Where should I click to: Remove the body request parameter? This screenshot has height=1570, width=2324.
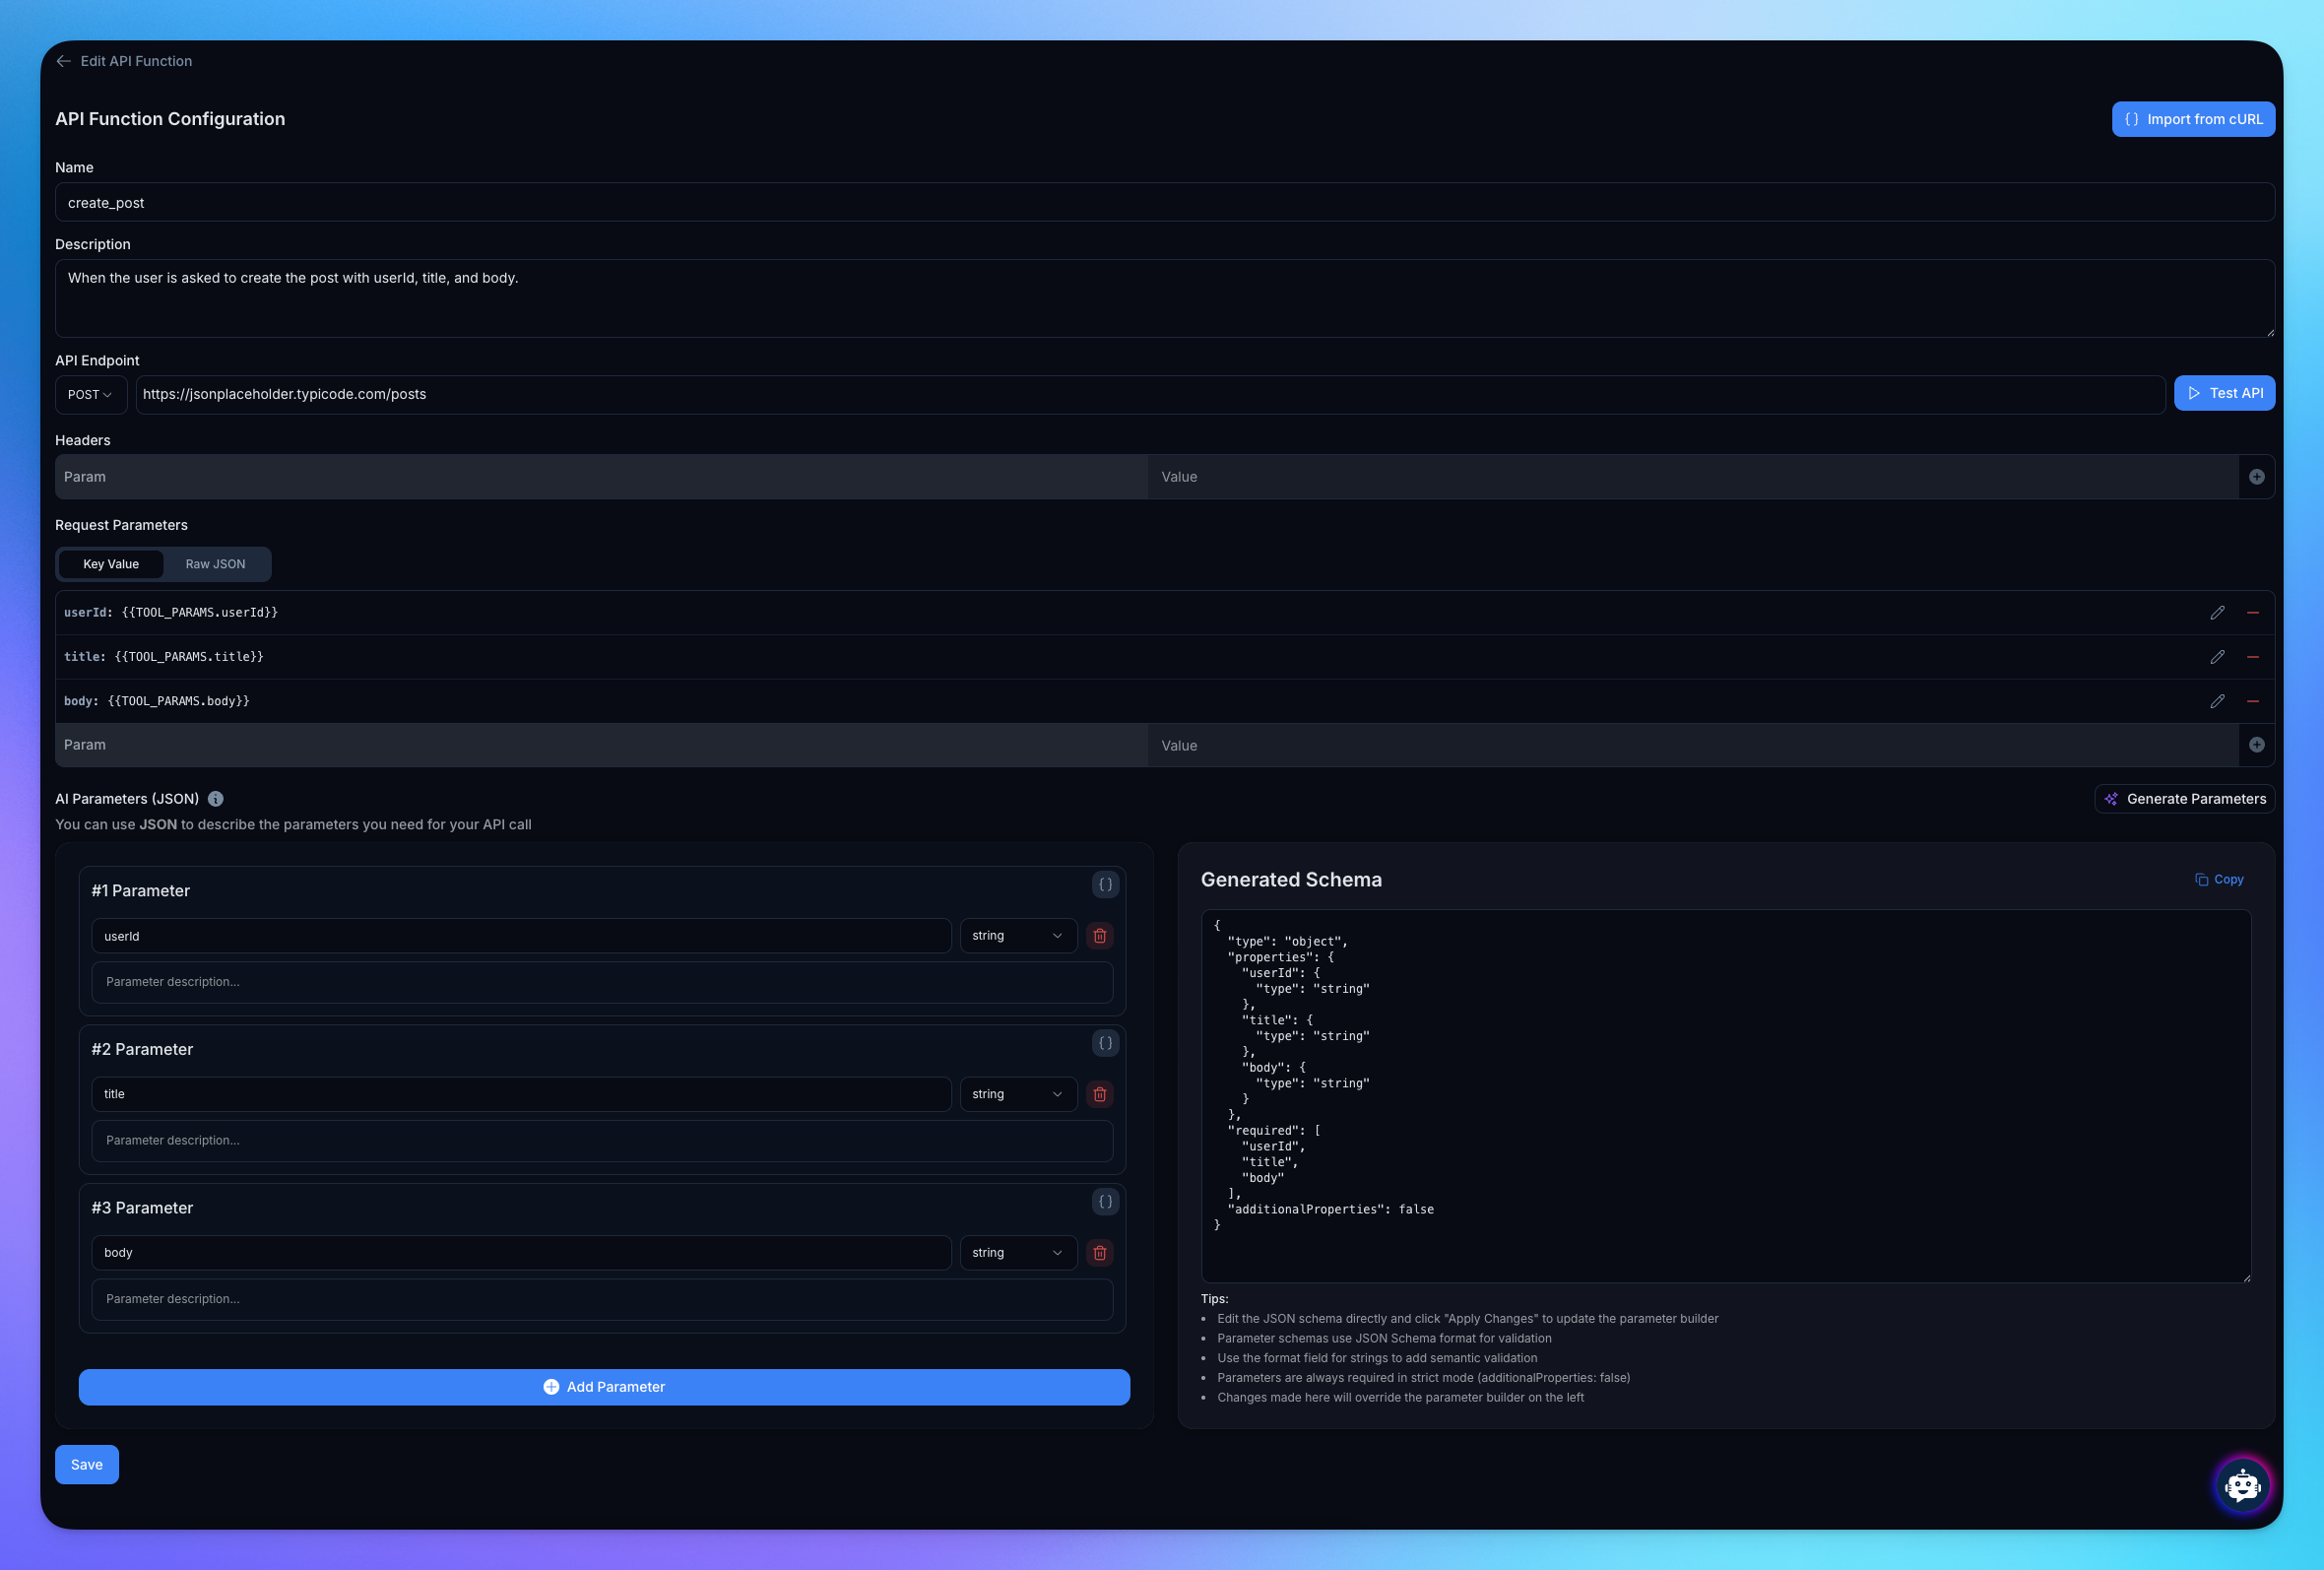coord(2252,702)
